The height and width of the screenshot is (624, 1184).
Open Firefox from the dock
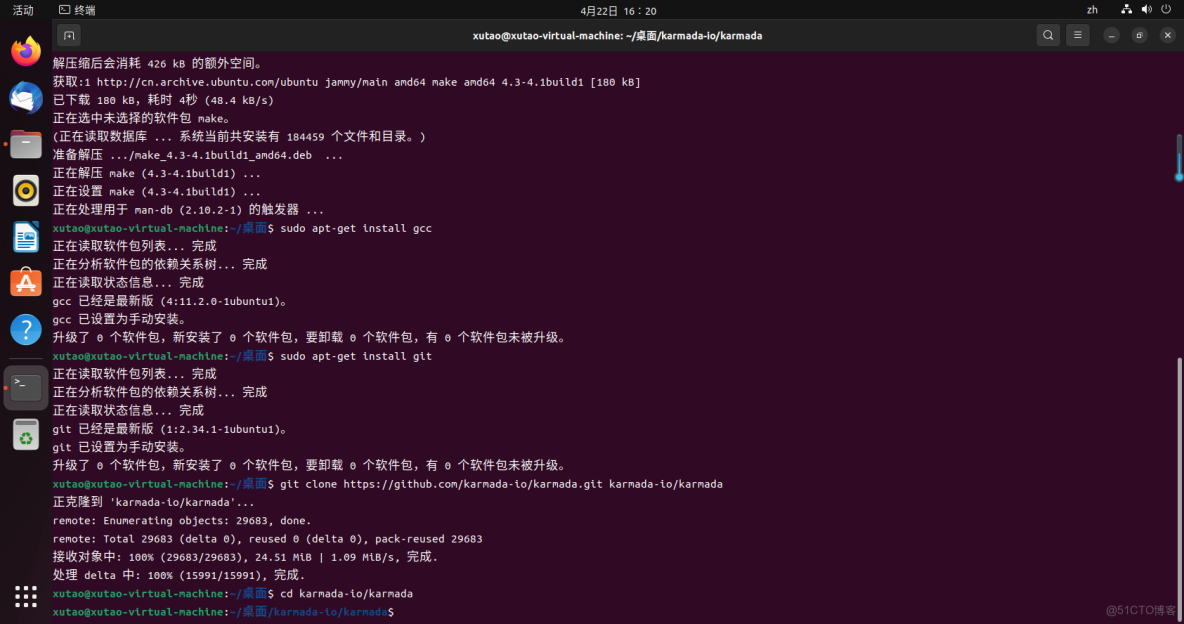coord(25,50)
